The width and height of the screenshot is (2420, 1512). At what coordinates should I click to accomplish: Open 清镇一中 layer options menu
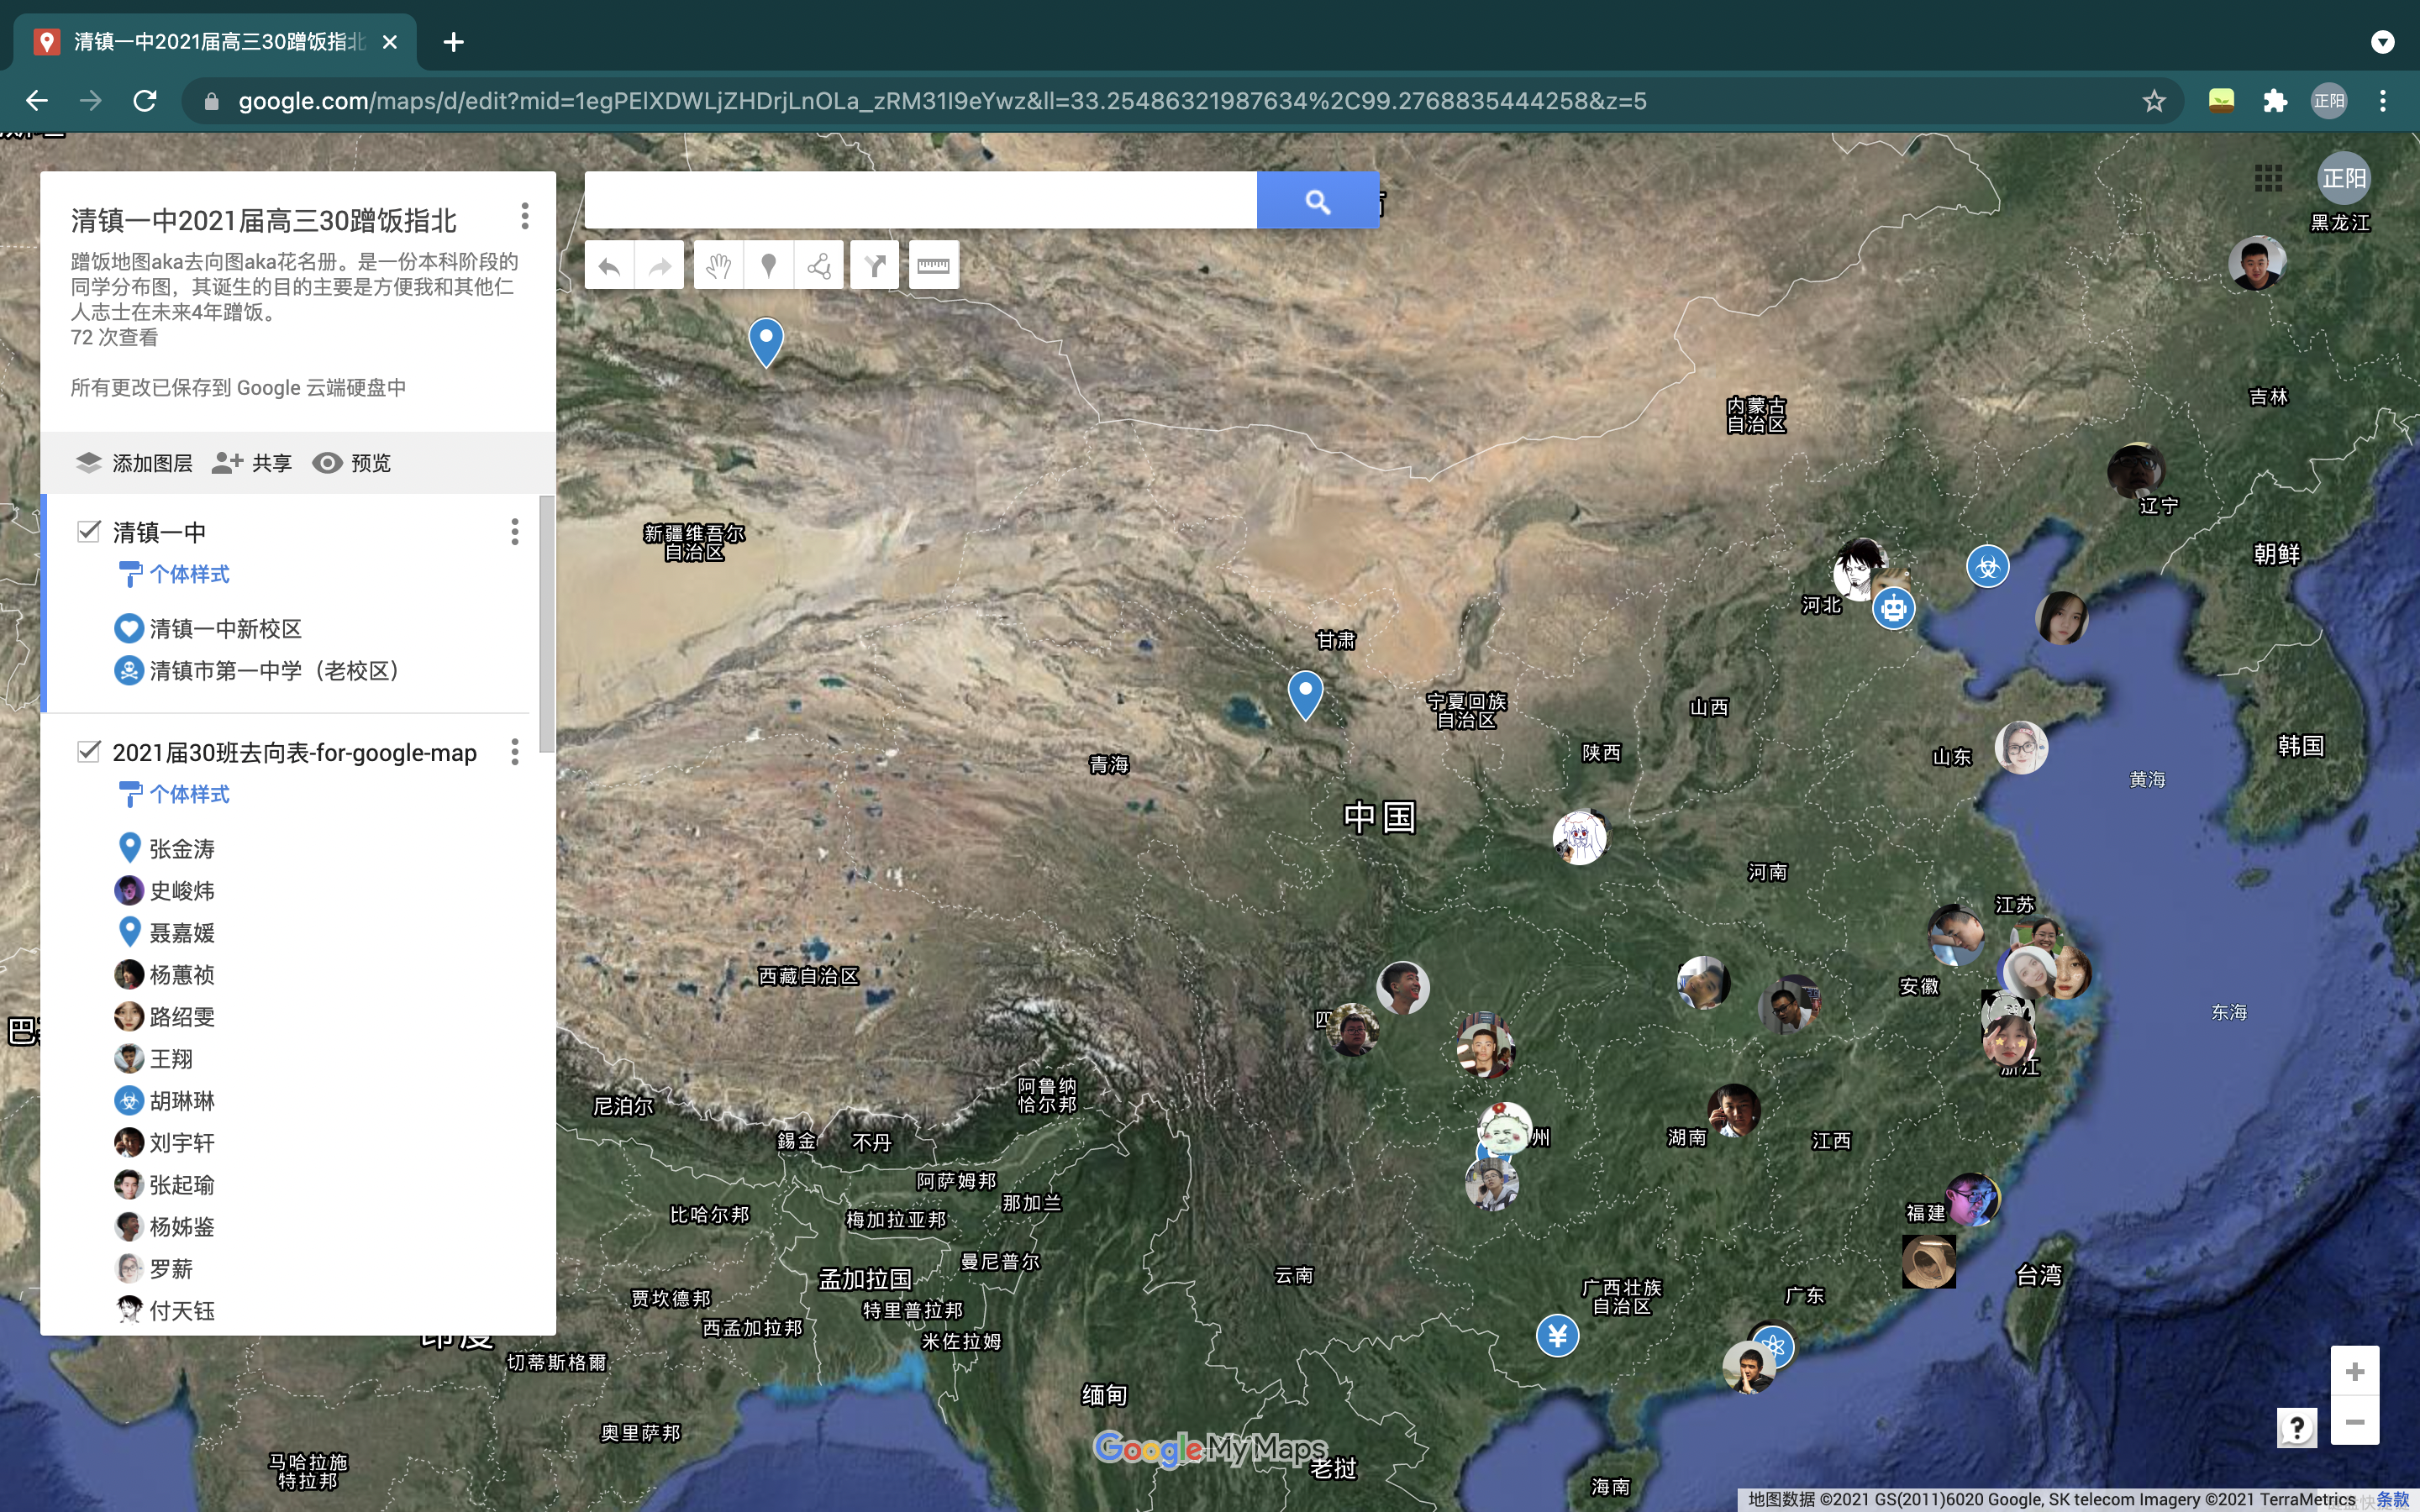point(515,531)
